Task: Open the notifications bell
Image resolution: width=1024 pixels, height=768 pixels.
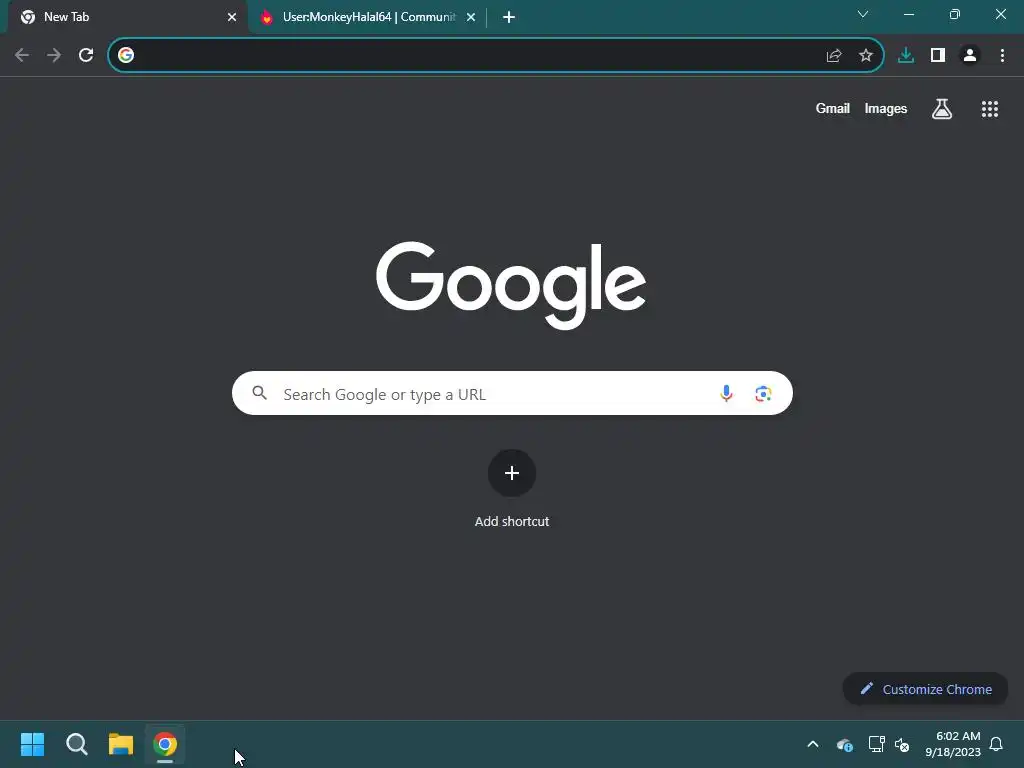Action: point(997,744)
